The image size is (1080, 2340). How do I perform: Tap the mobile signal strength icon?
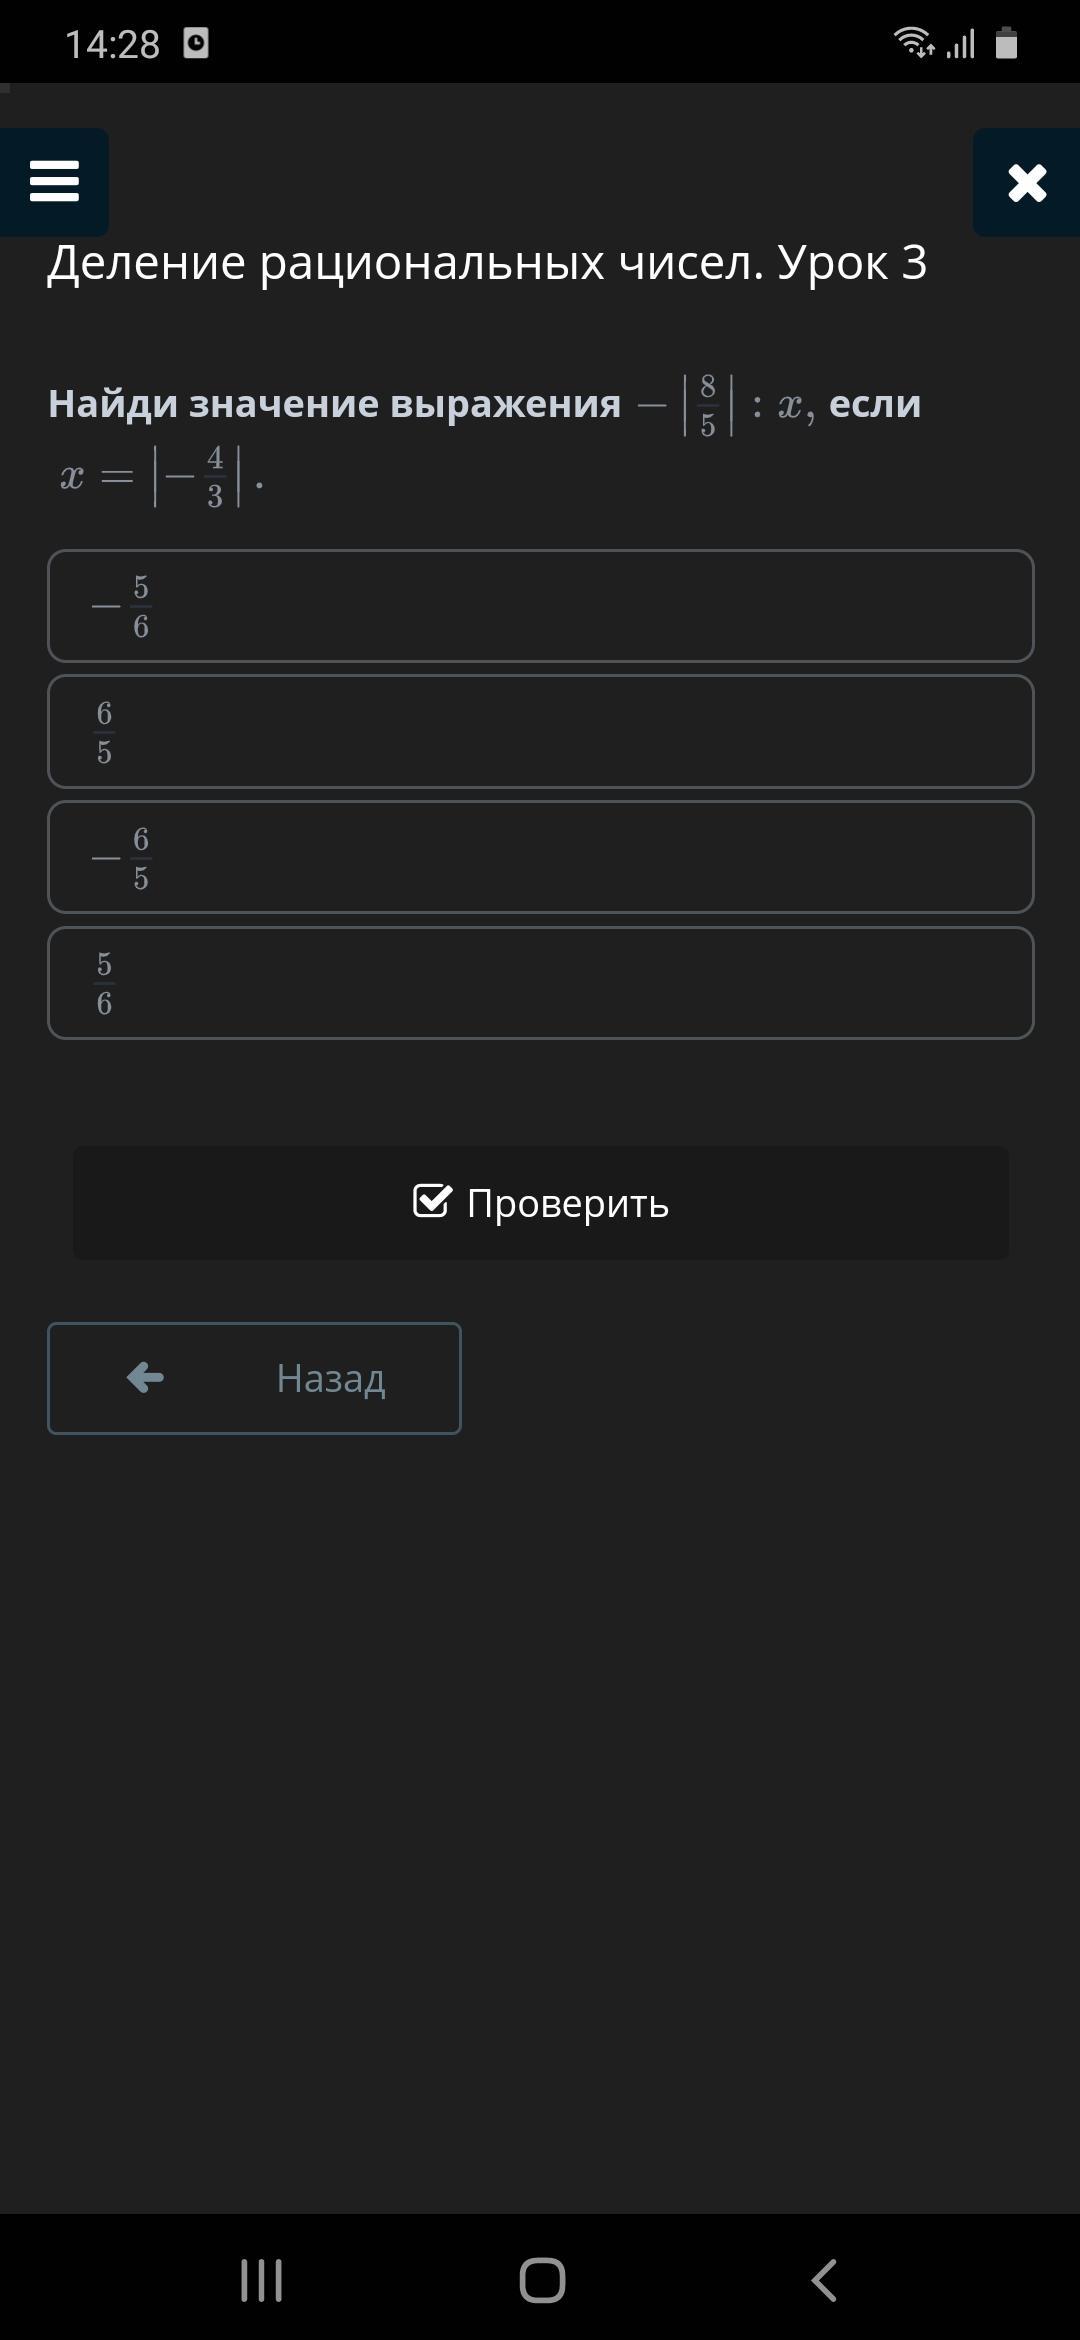[x=961, y=44]
